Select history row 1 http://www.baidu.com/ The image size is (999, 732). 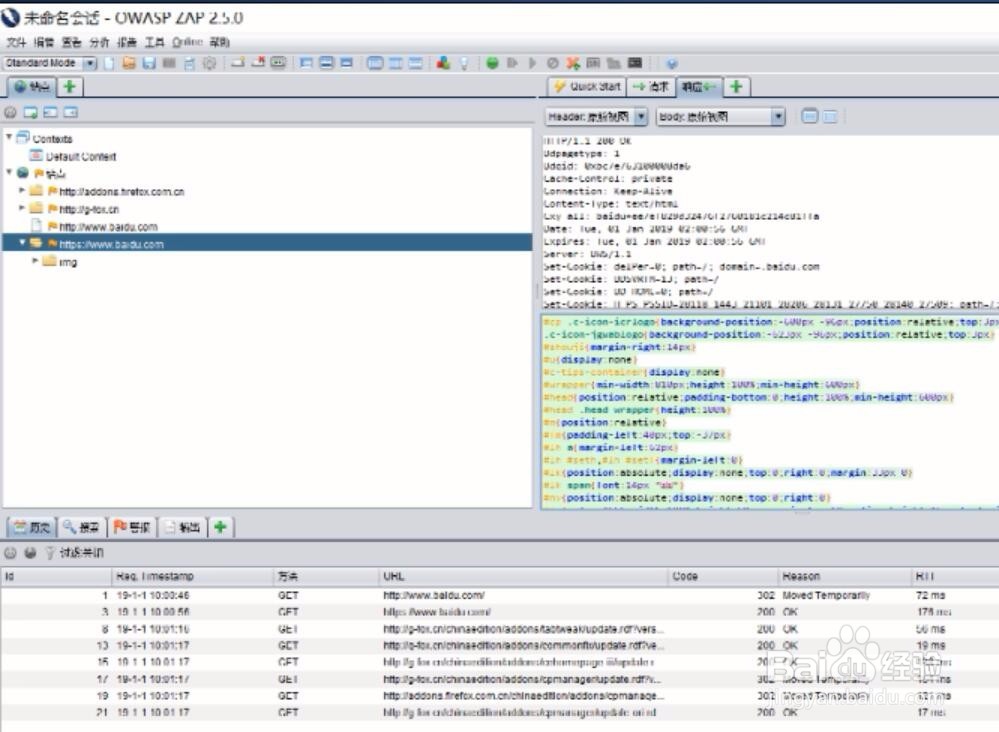[500, 596]
